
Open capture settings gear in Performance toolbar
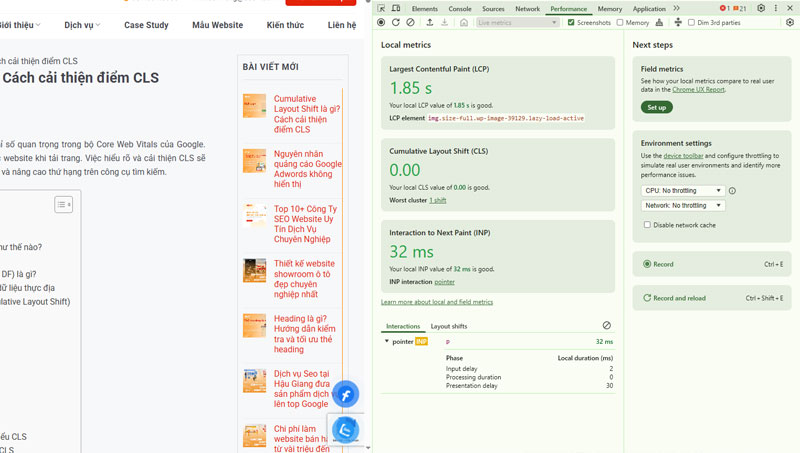tap(790, 22)
